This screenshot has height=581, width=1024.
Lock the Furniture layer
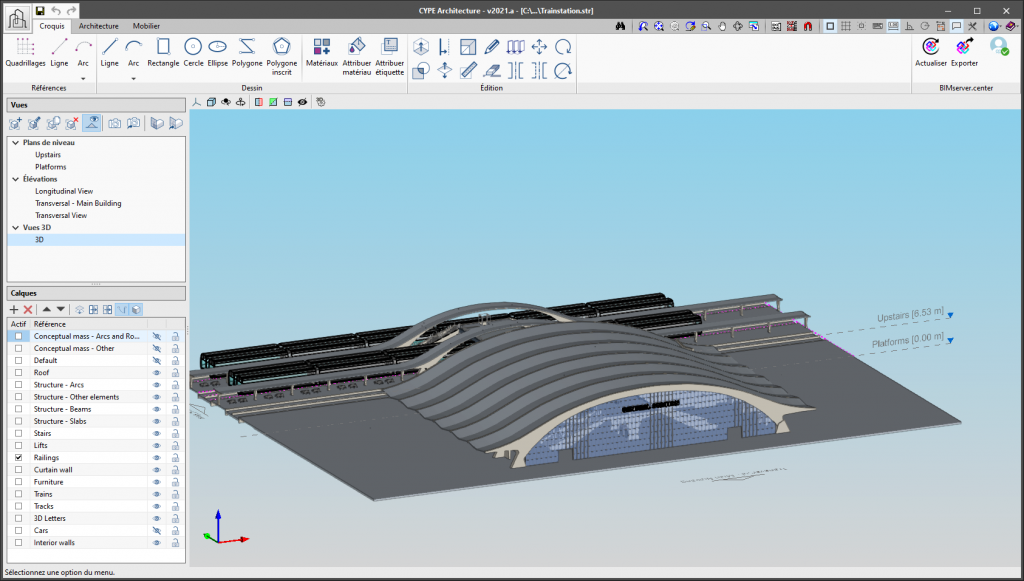tap(176, 482)
